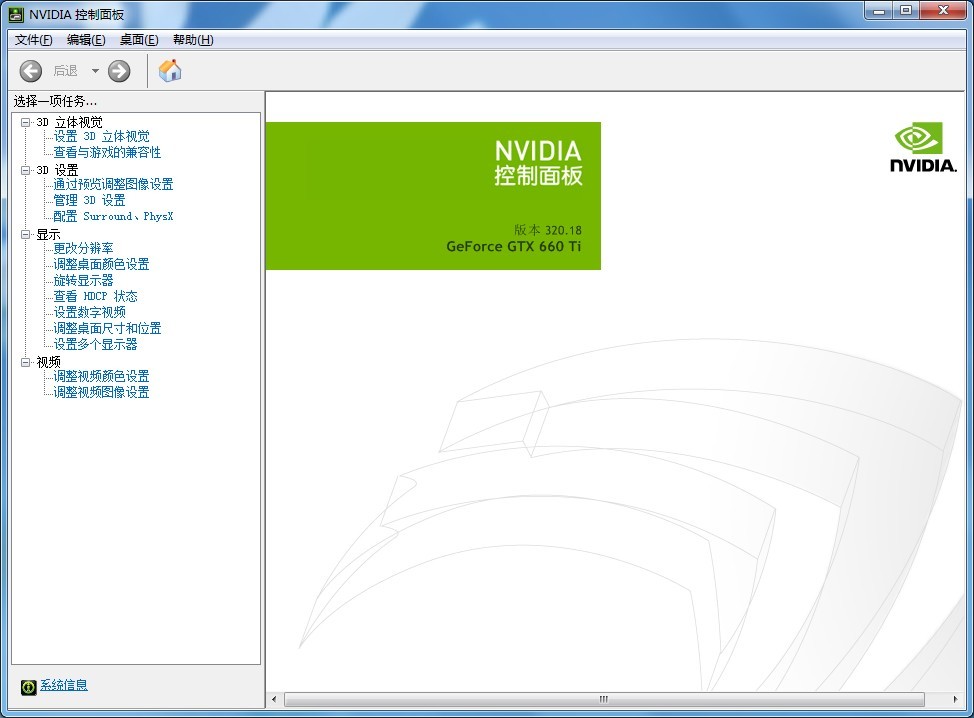This screenshot has width=974, height=718.
Task: Select 查看与游戏的兼容性 task
Action: (107, 152)
